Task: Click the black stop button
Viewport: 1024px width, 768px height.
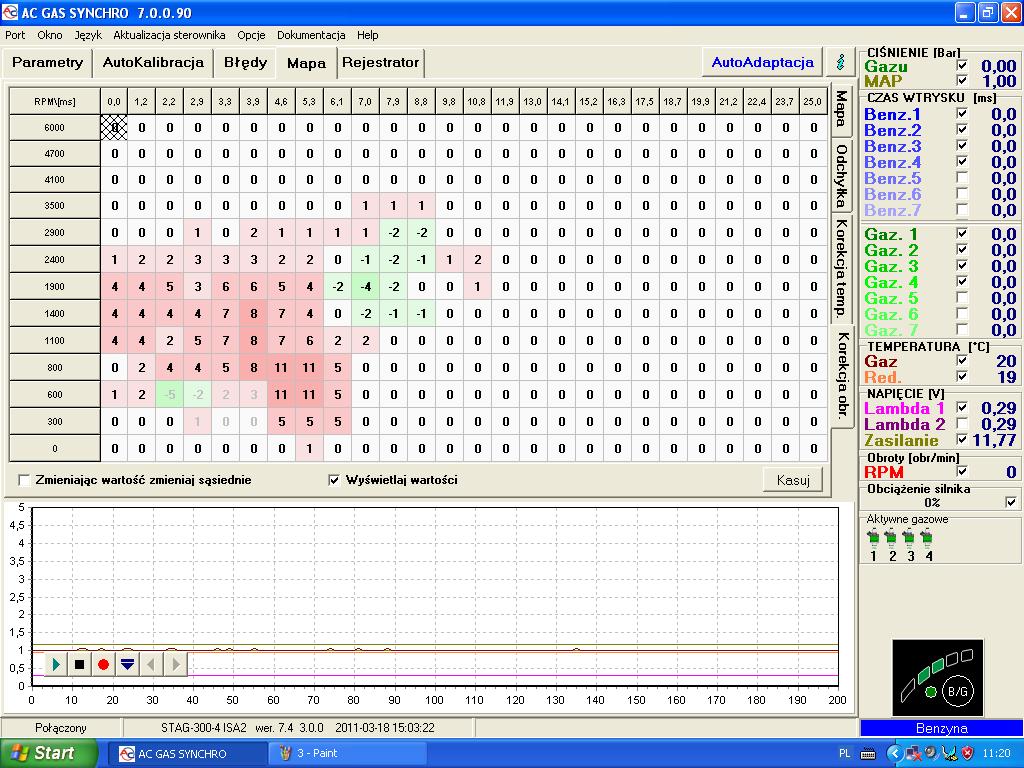Action: [x=80, y=664]
